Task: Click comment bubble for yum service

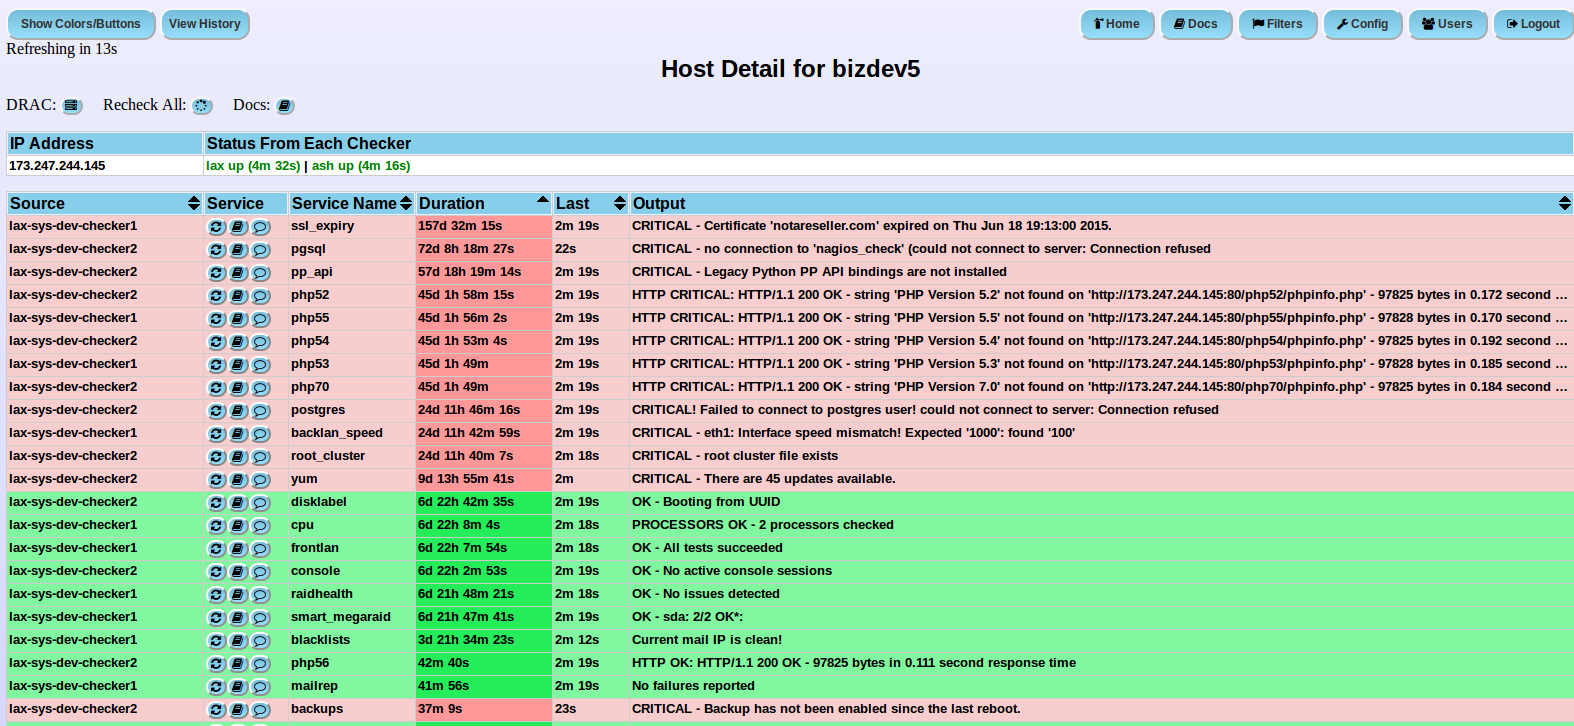Action: point(260,480)
